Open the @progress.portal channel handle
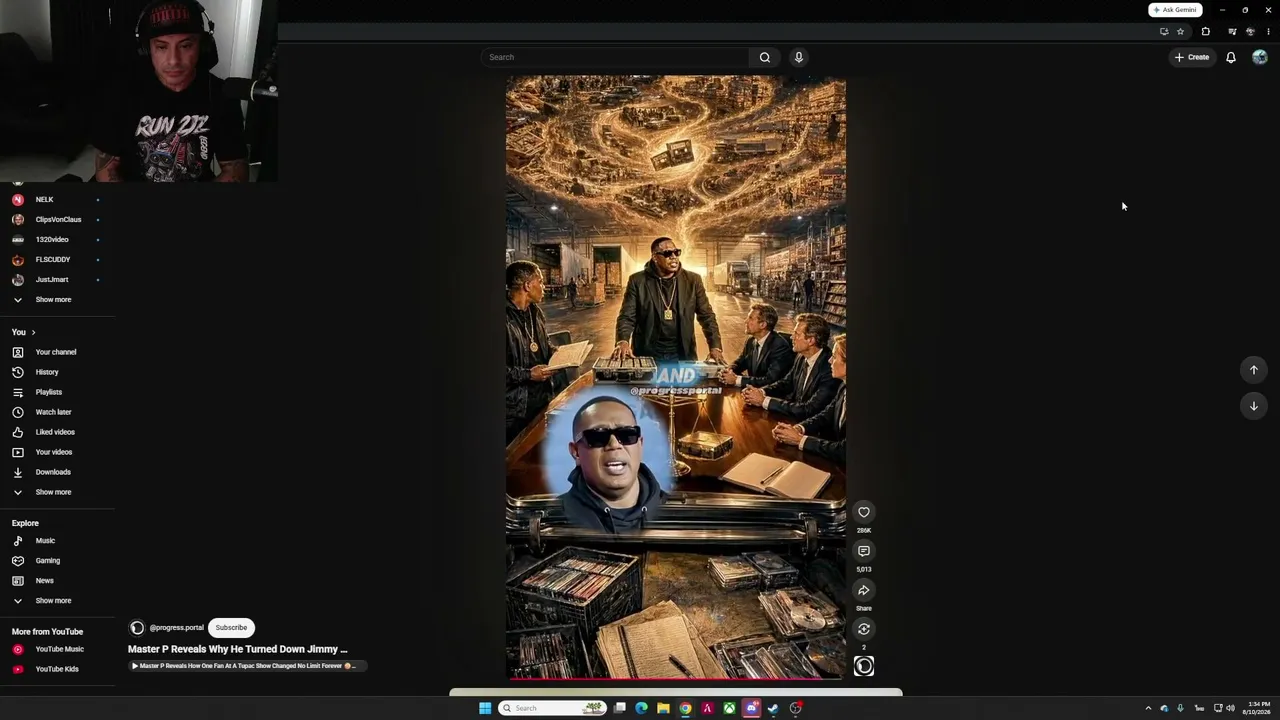This screenshot has width=1280, height=720. (x=176, y=628)
